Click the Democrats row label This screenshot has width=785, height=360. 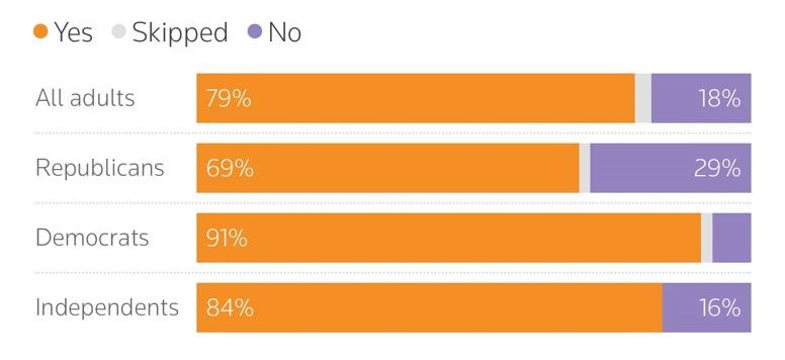tap(92, 237)
